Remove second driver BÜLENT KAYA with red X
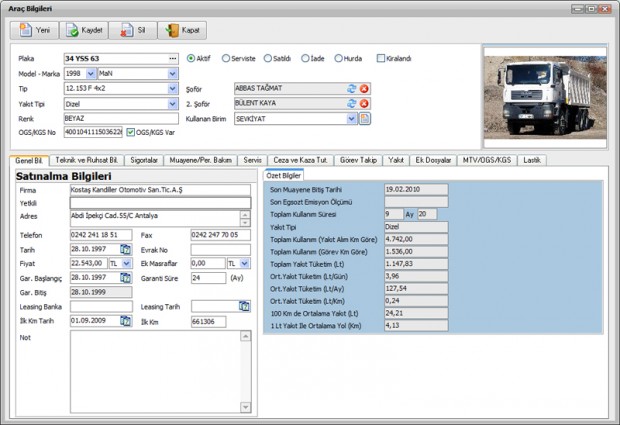 click(364, 104)
